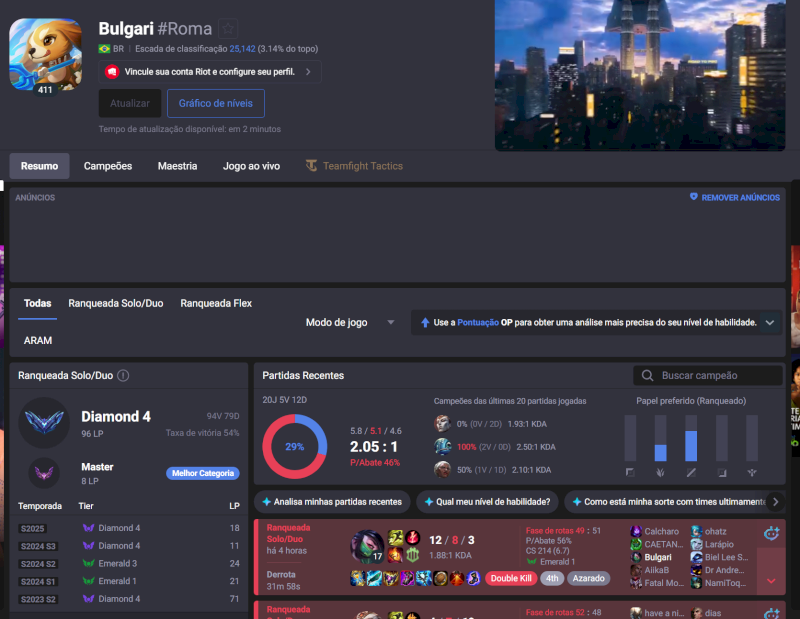Expand the Pontuação OP banner chevron
The height and width of the screenshot is (619, 800).
pos(769,323)
